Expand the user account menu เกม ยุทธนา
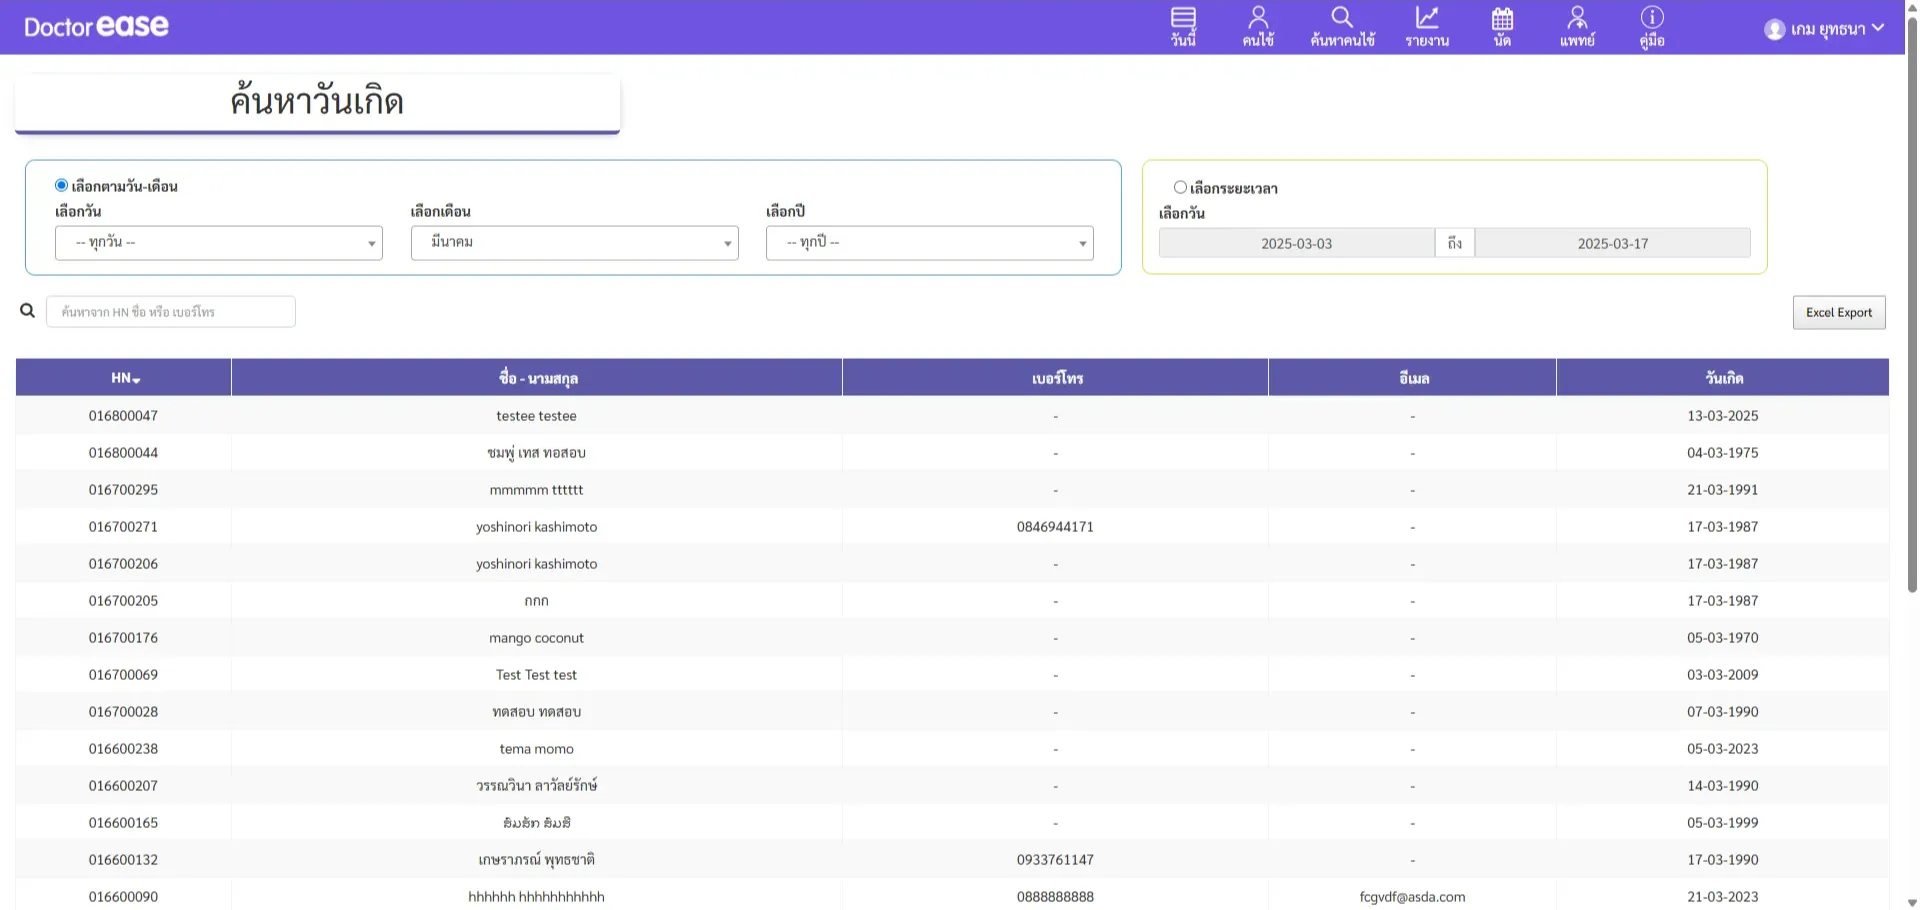 pos(1825,29)
